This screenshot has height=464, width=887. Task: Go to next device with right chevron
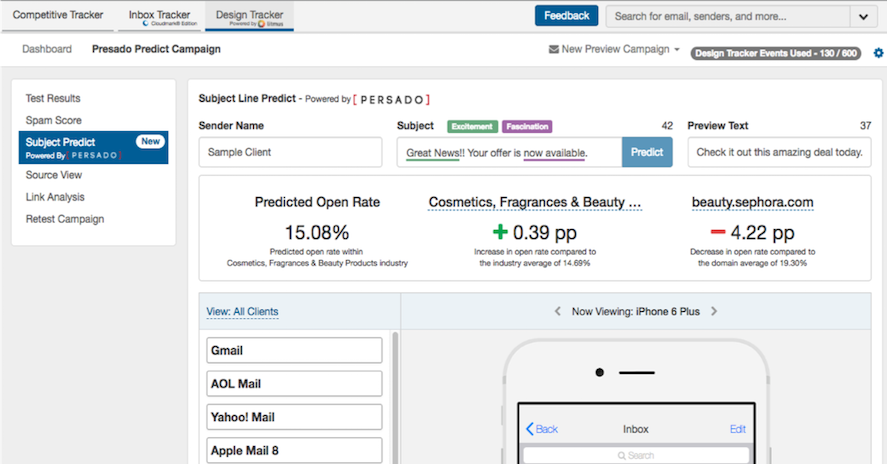pos(714,311)
